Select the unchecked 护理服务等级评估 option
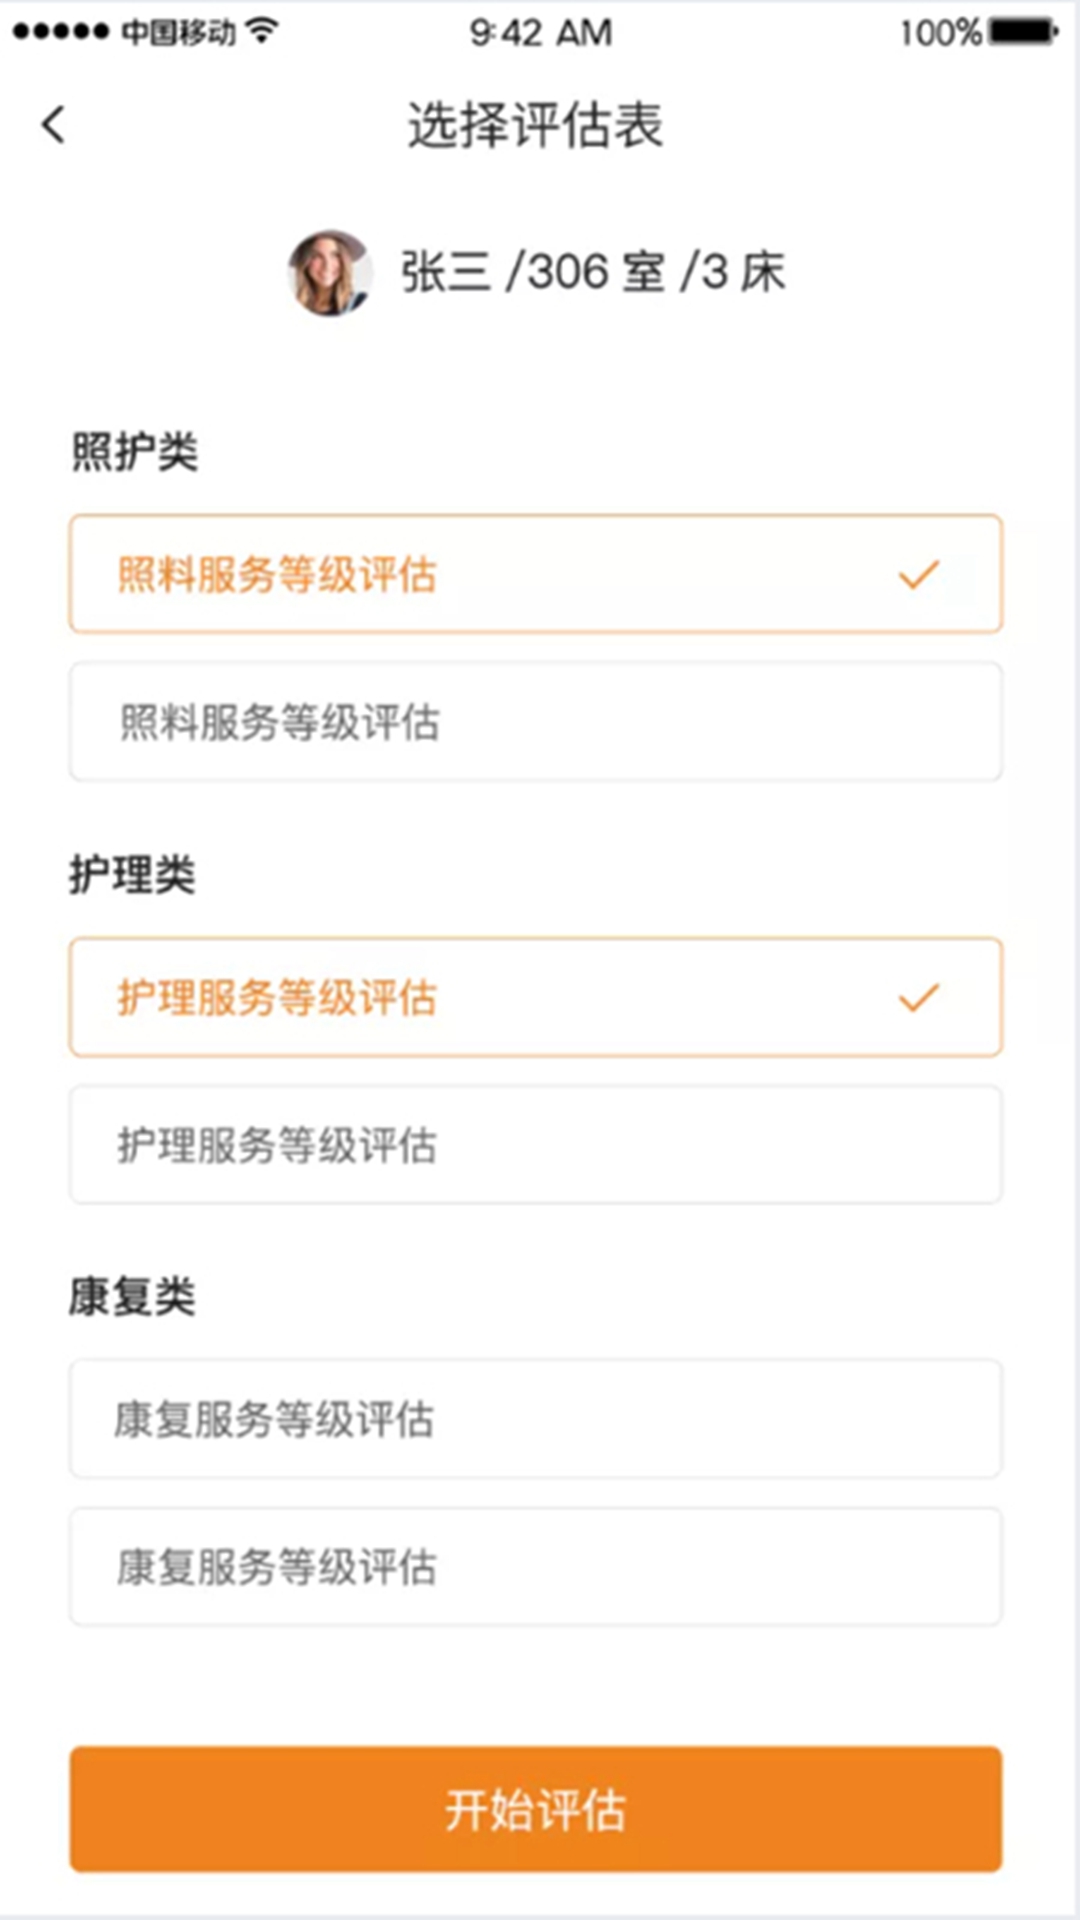 coord(535,1144)
